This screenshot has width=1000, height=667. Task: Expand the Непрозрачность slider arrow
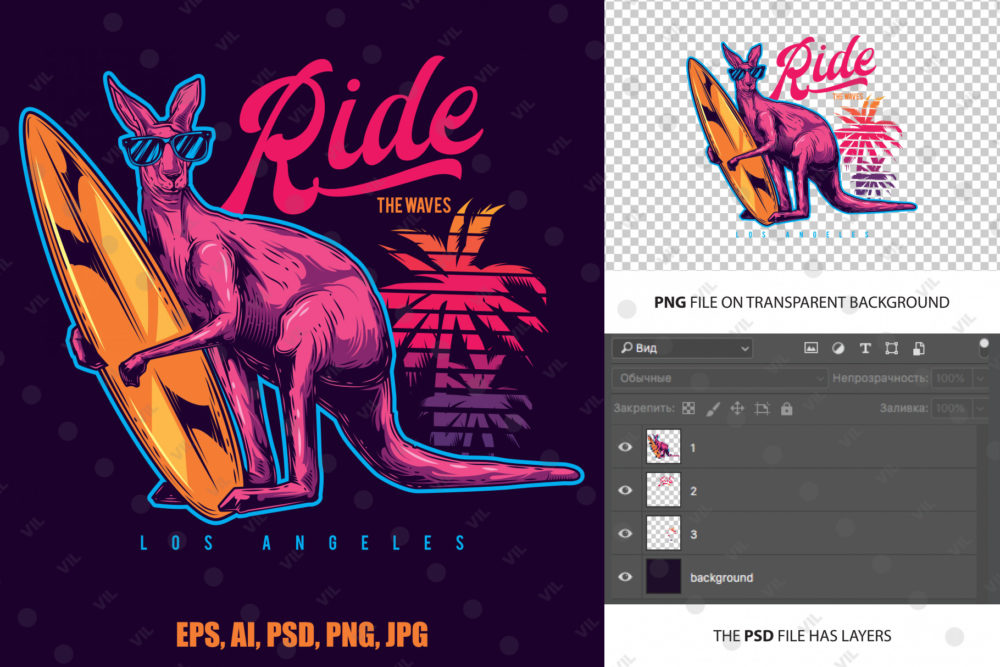point(982,378)
